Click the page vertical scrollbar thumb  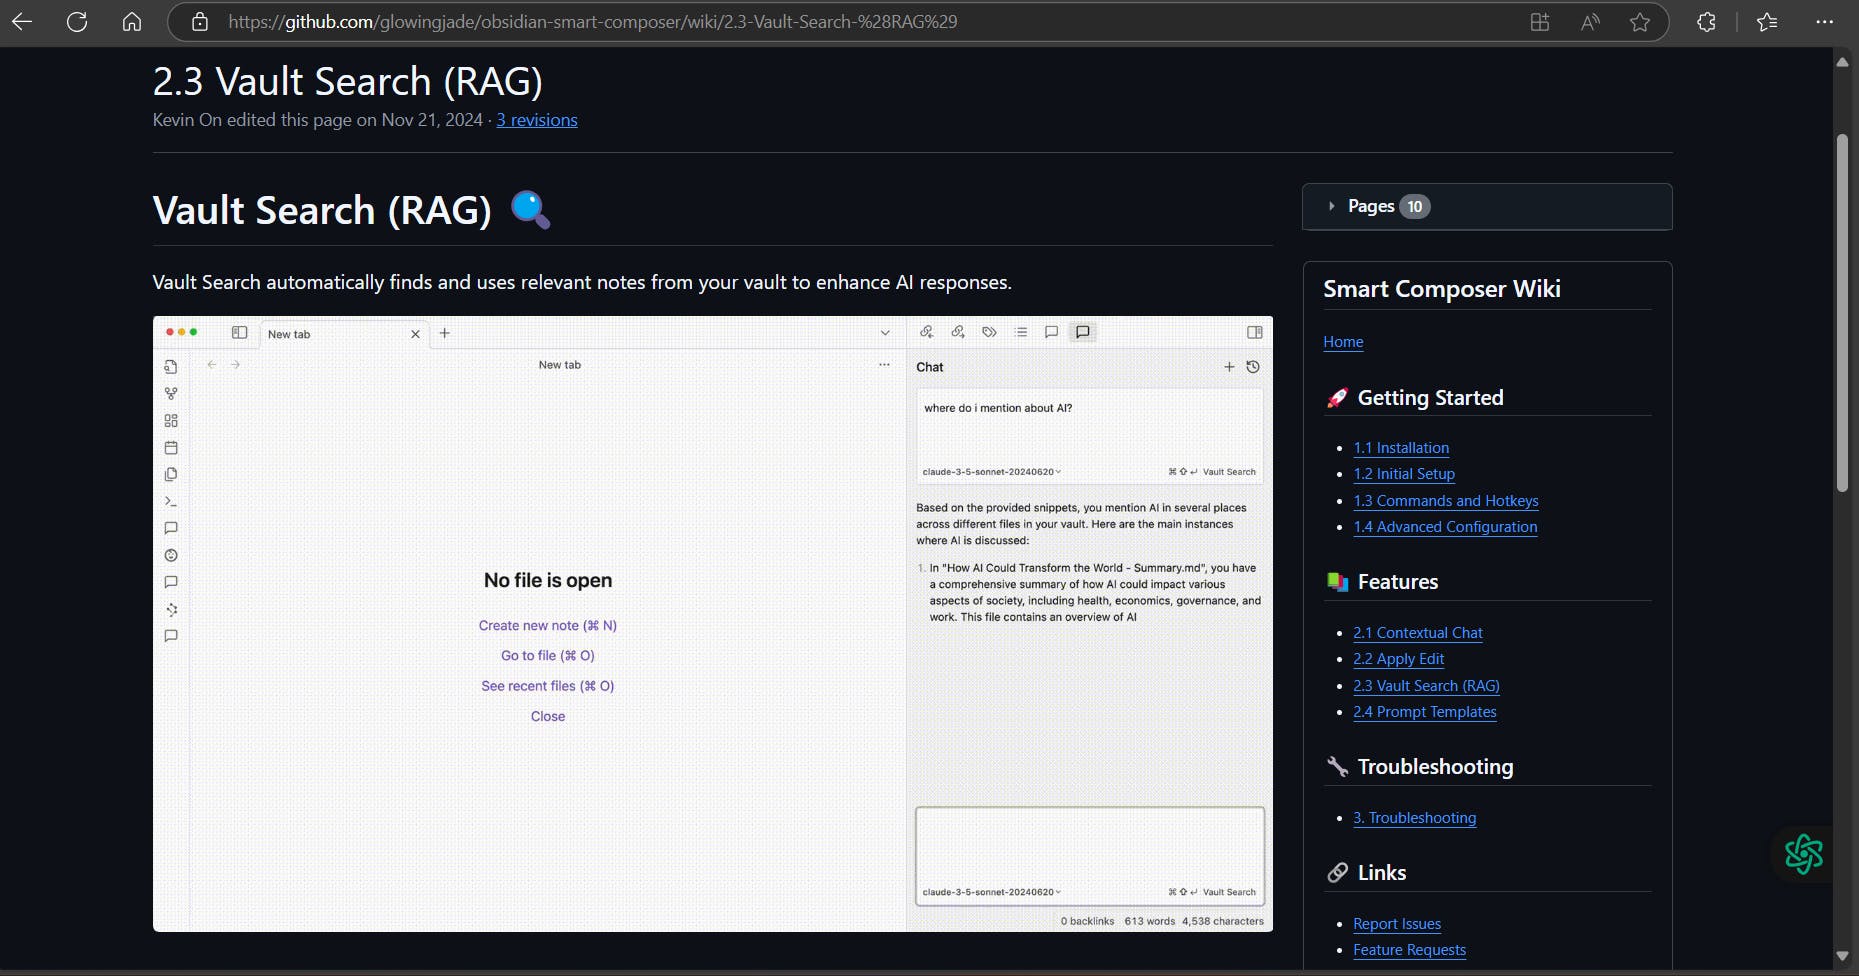(x=1842, y=313)
